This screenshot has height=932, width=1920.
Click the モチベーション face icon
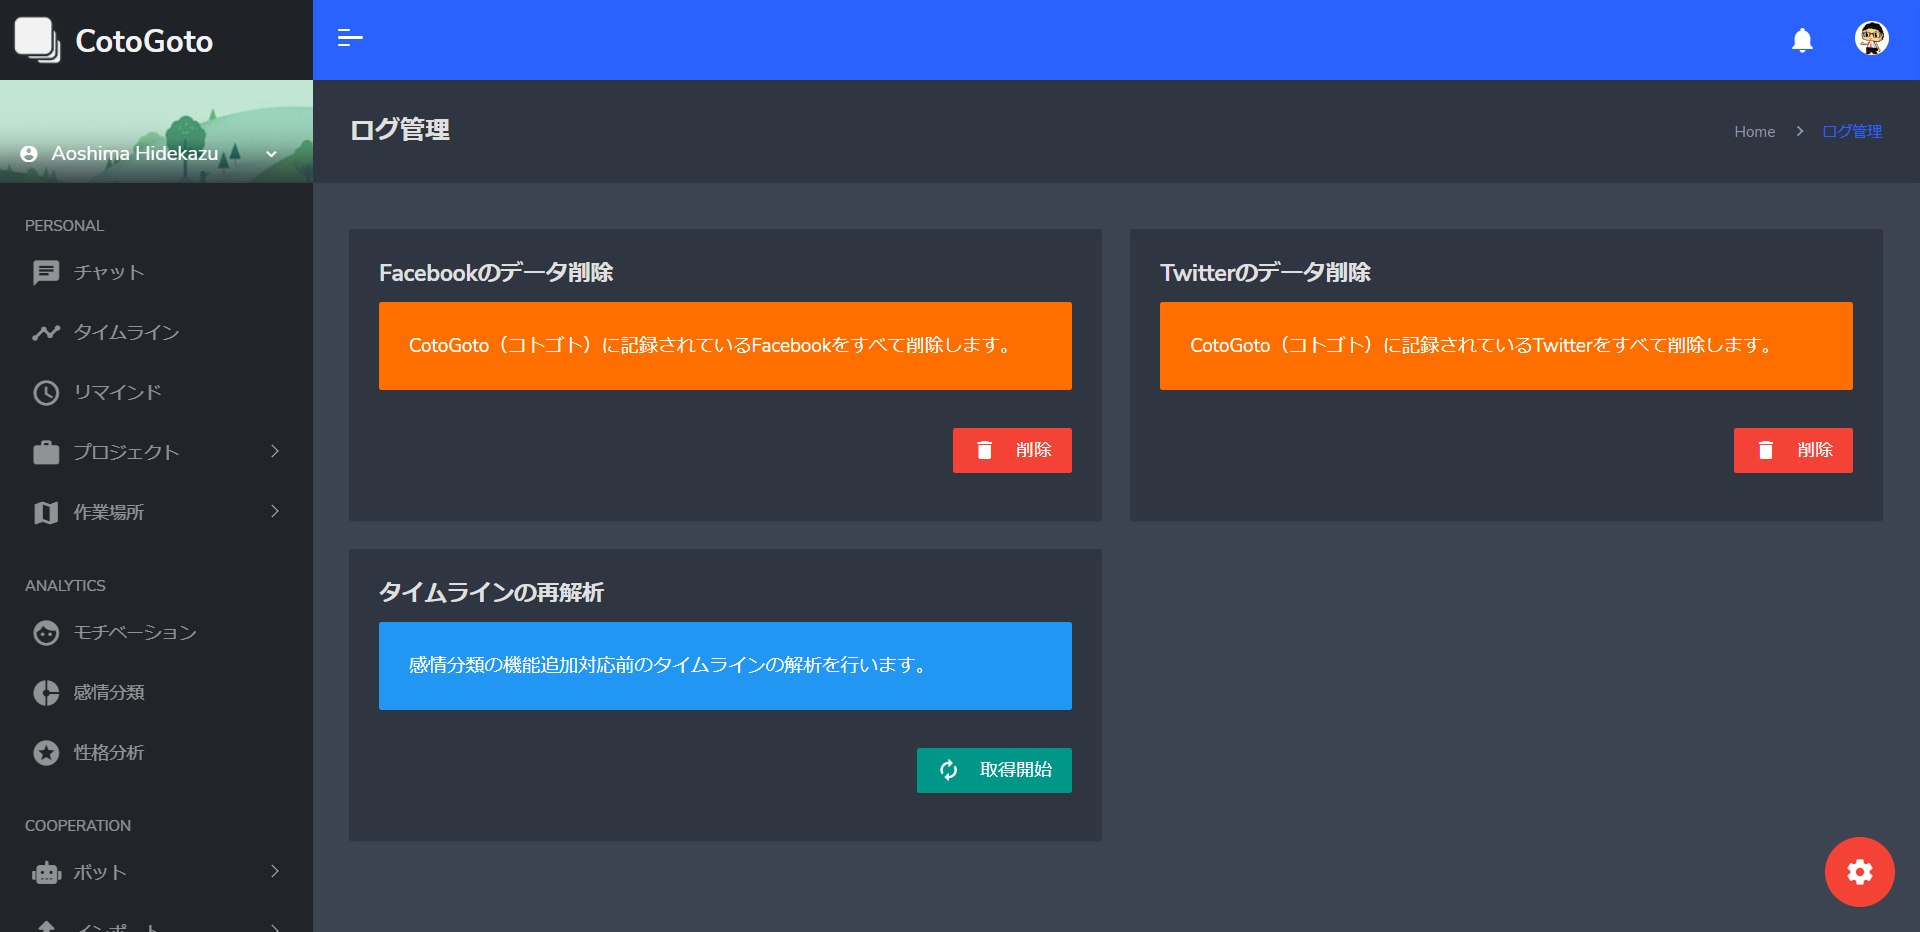(46, 632)
